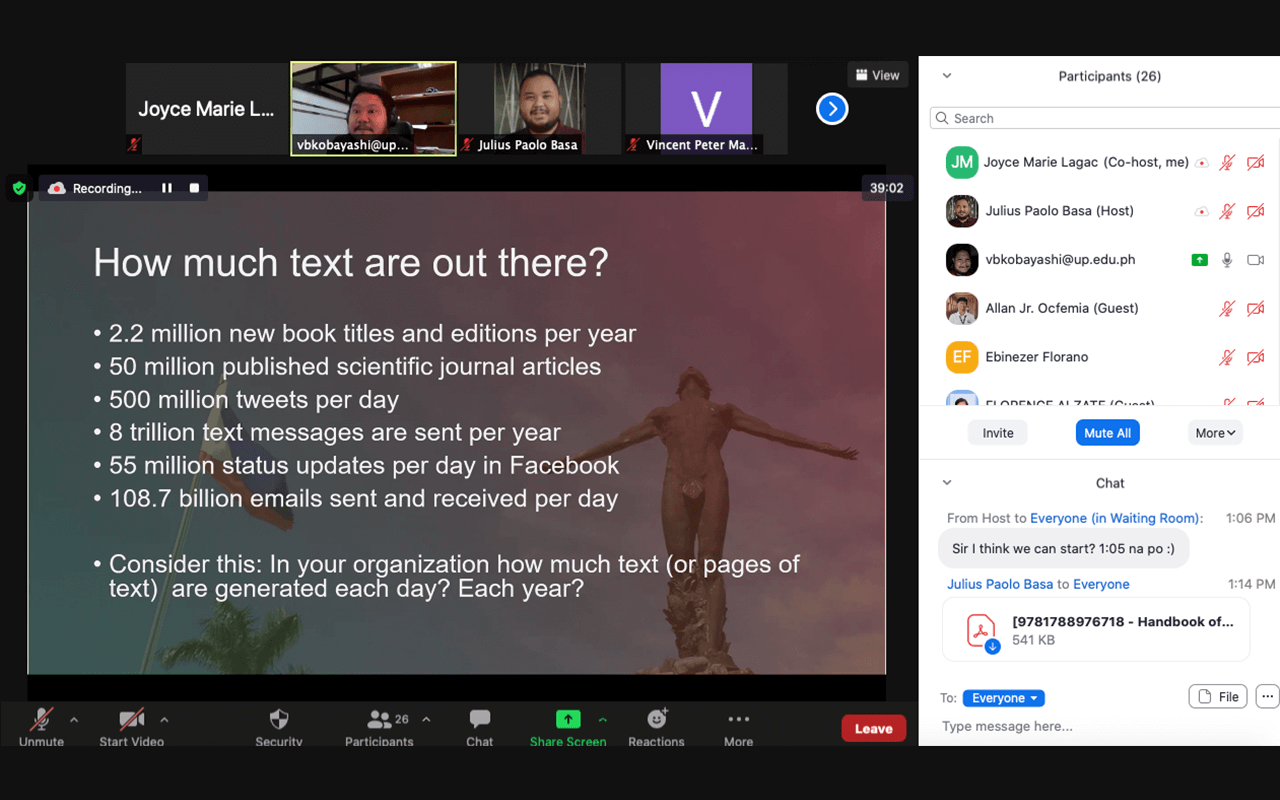Image resolution: width=1280 pixels, height=800 pixels.
Task: Open the Everyone recipient dropdown
Action: (x=1004, y=698)
